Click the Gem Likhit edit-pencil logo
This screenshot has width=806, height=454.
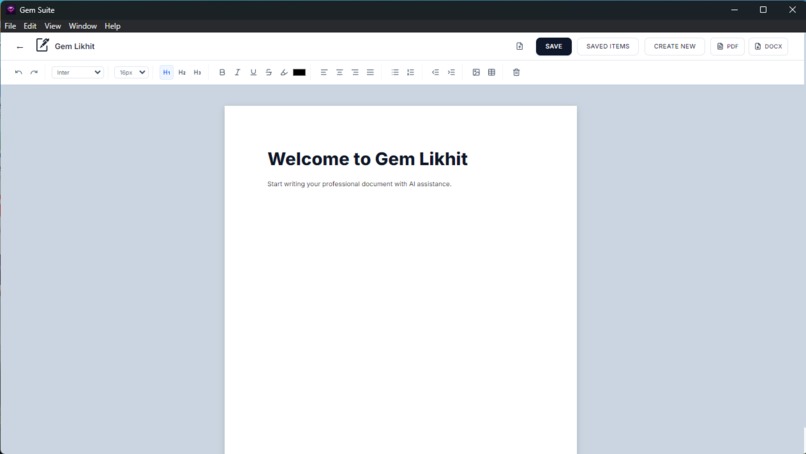42,45
